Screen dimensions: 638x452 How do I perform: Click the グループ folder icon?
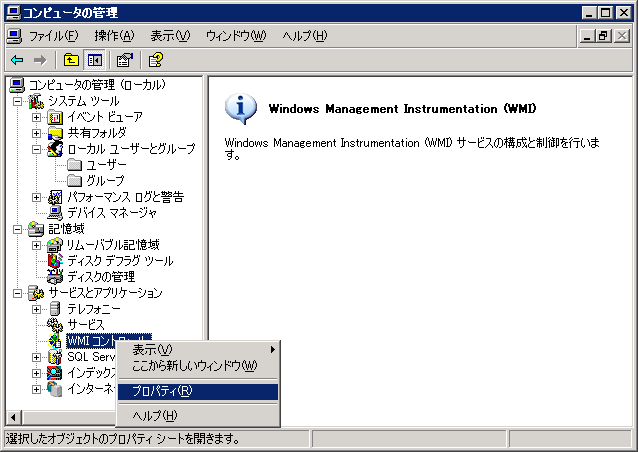74,181
